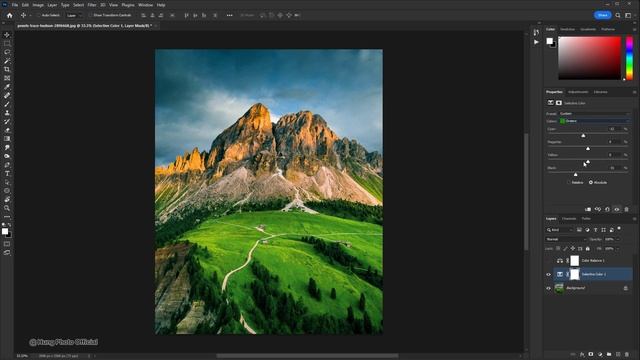This screenshot has height=360, width=640.
Task: Clip adjustment to layer icon in Properties
Action: [588, 209]
